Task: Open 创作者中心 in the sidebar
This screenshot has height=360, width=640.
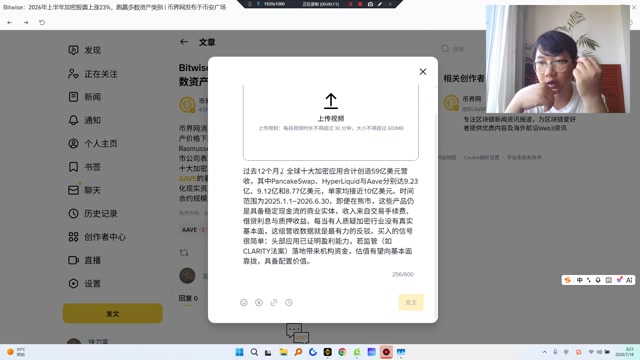Action: pos(97,237)
